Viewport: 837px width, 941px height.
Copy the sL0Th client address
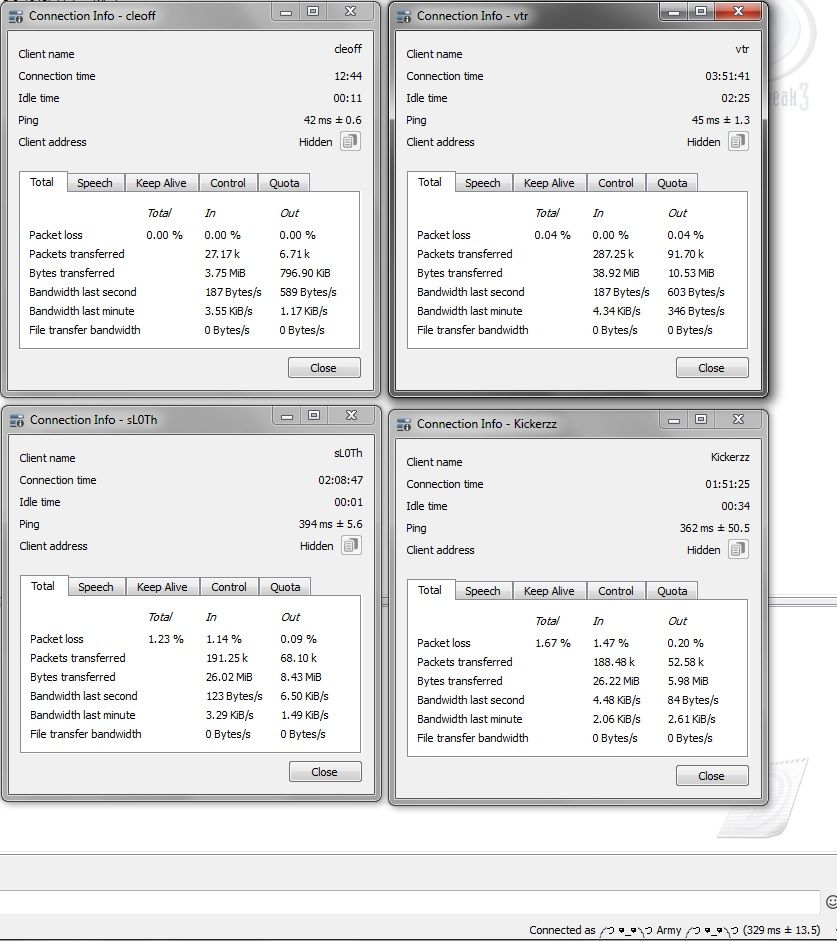pos(351,546)
